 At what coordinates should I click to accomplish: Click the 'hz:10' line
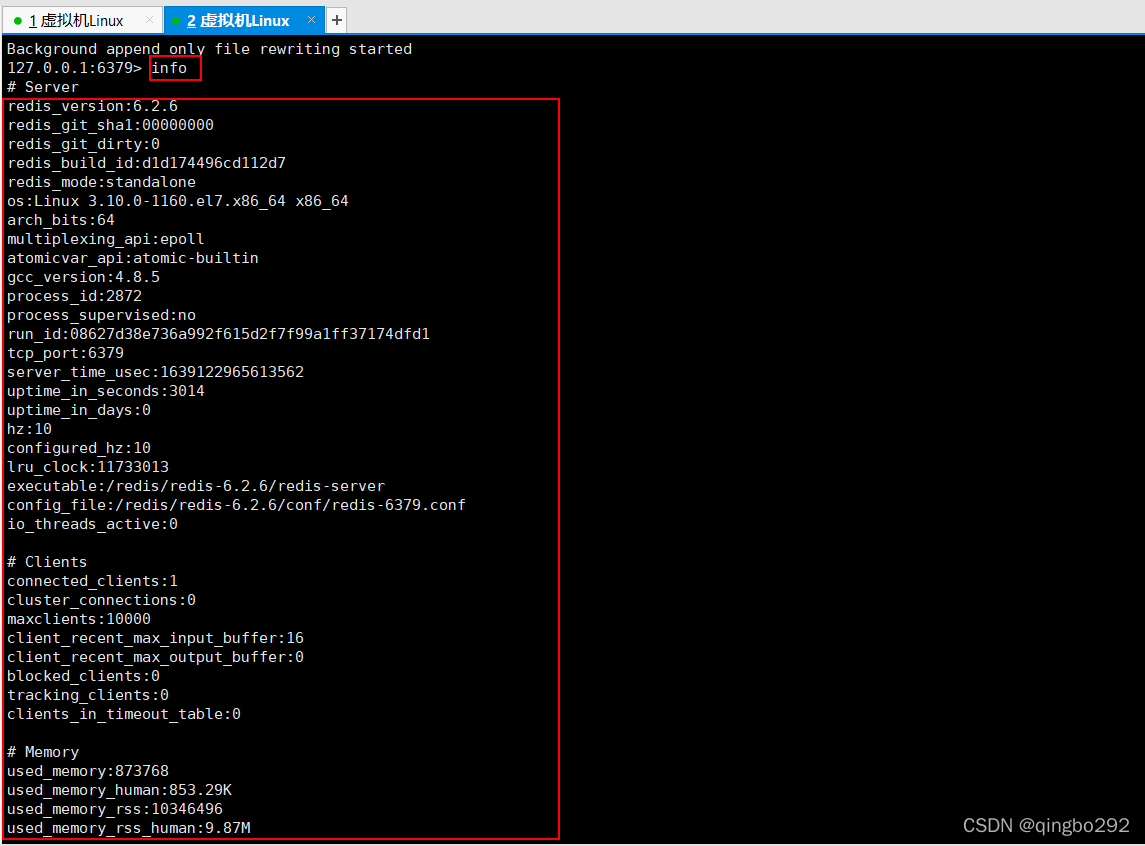click(x=29, y=428)
